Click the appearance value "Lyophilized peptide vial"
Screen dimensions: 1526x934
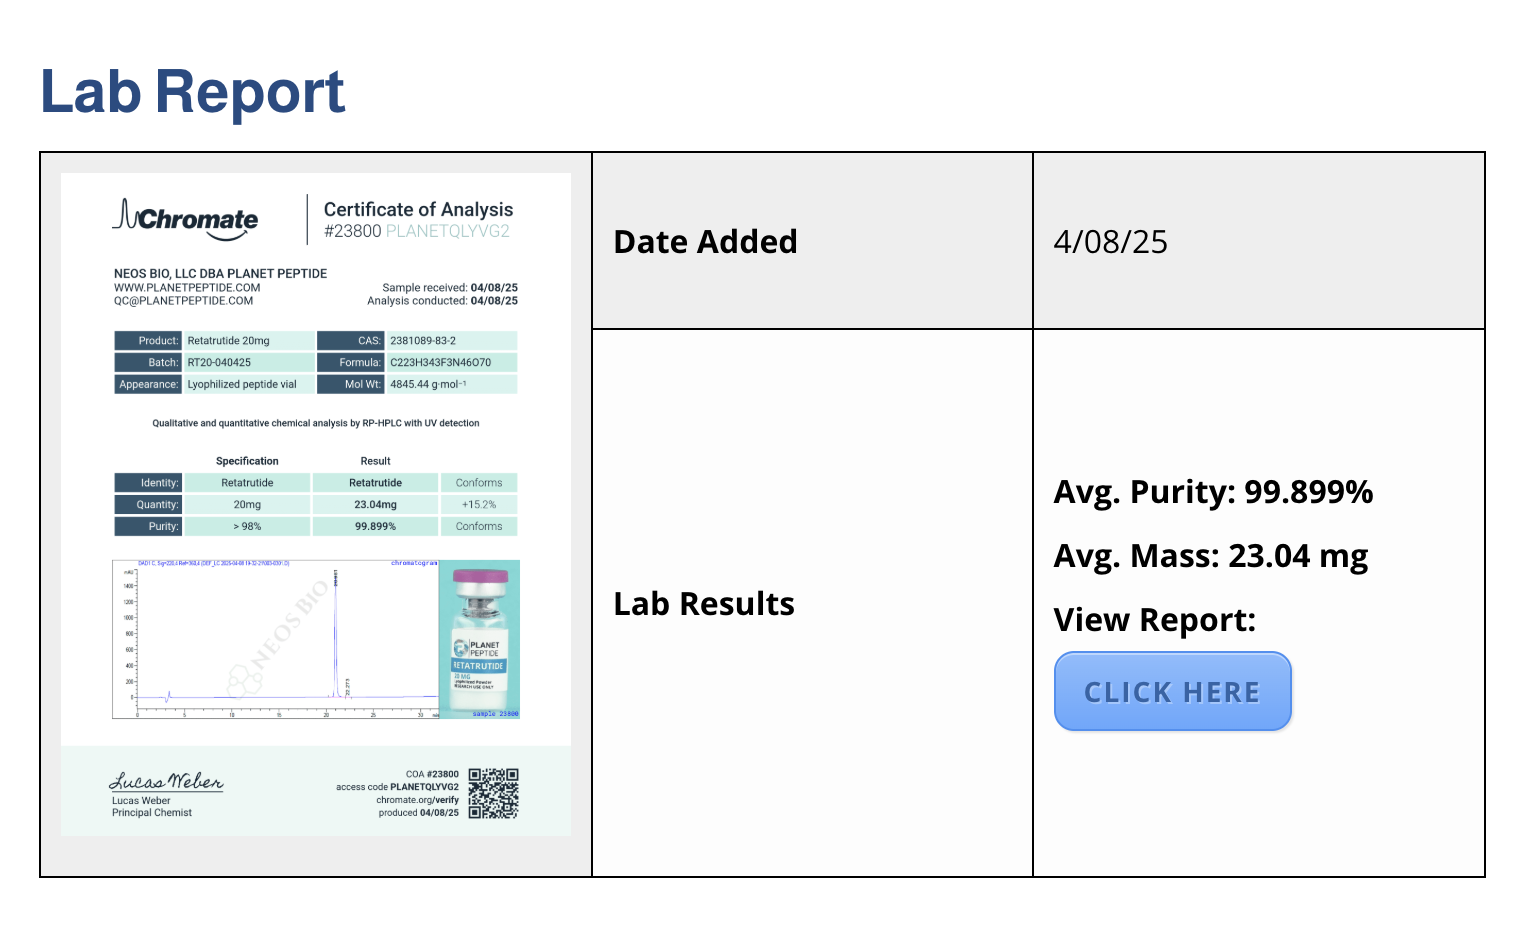(242, 384)
